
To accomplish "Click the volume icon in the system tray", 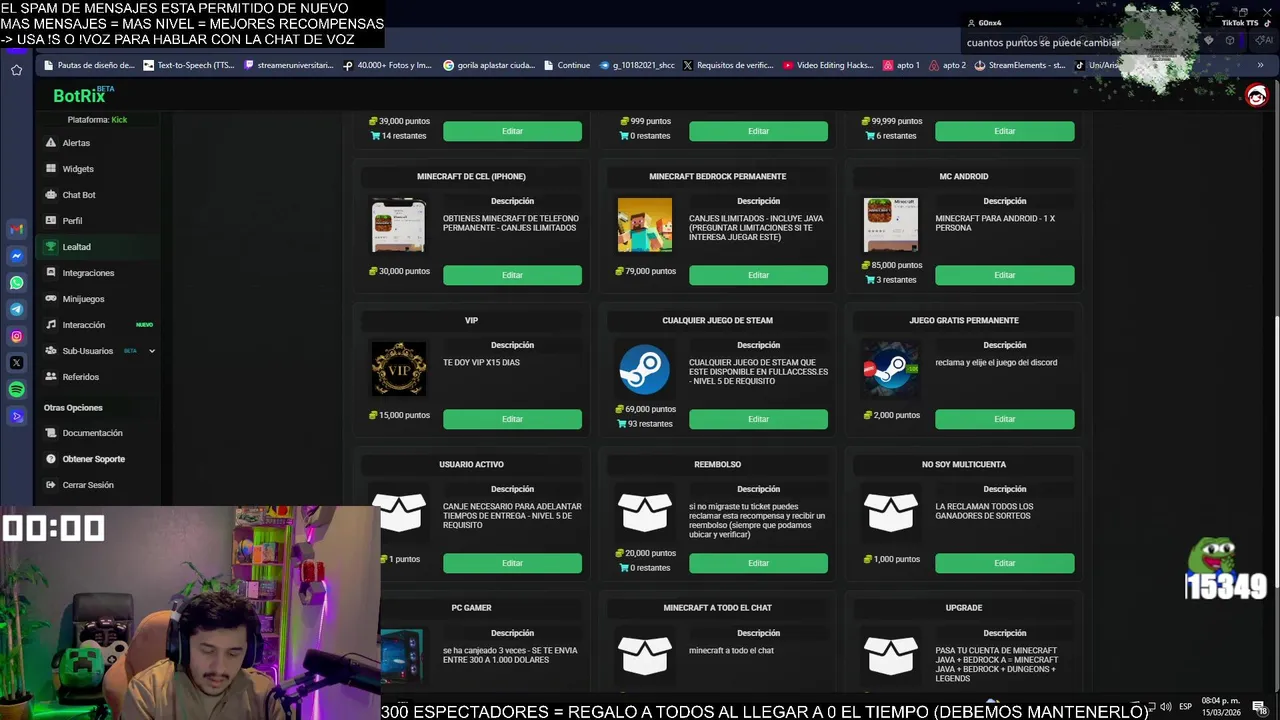I will [x=1166, y=706].
